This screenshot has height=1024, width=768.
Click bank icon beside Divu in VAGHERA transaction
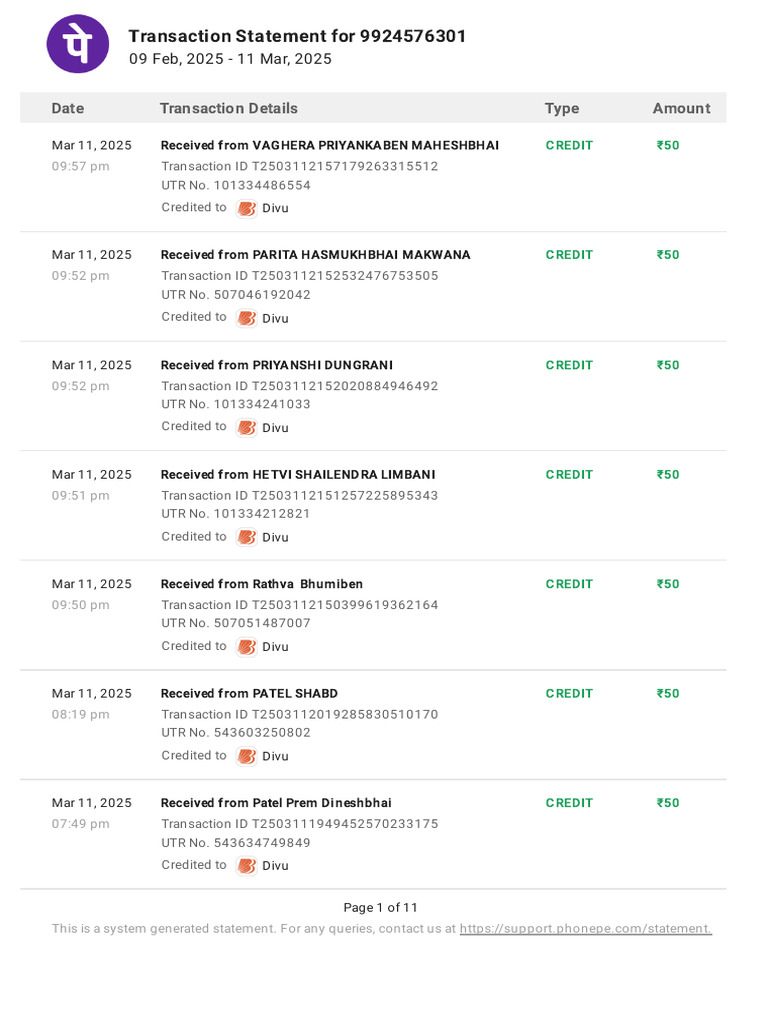click(246, 208)
